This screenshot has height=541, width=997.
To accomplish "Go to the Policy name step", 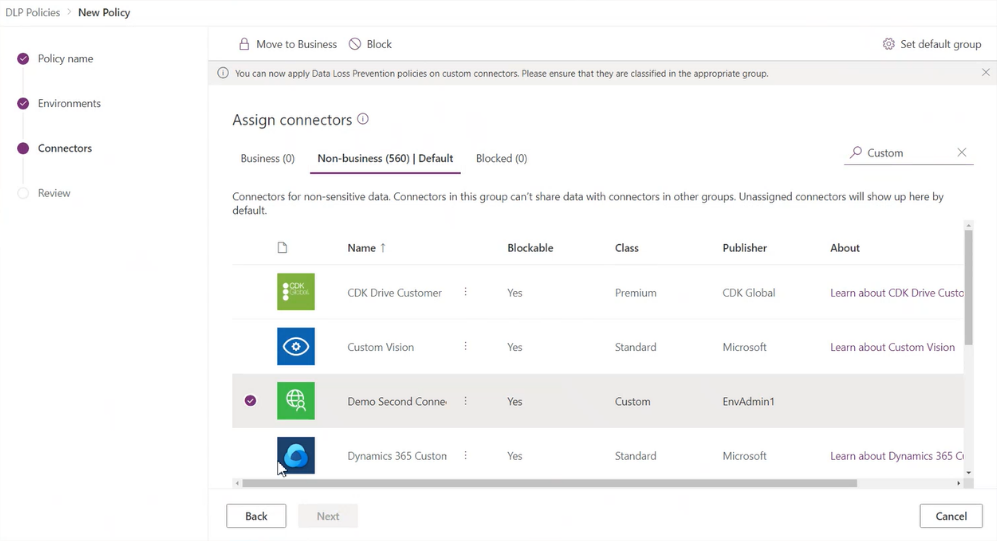I will (55, 58).
